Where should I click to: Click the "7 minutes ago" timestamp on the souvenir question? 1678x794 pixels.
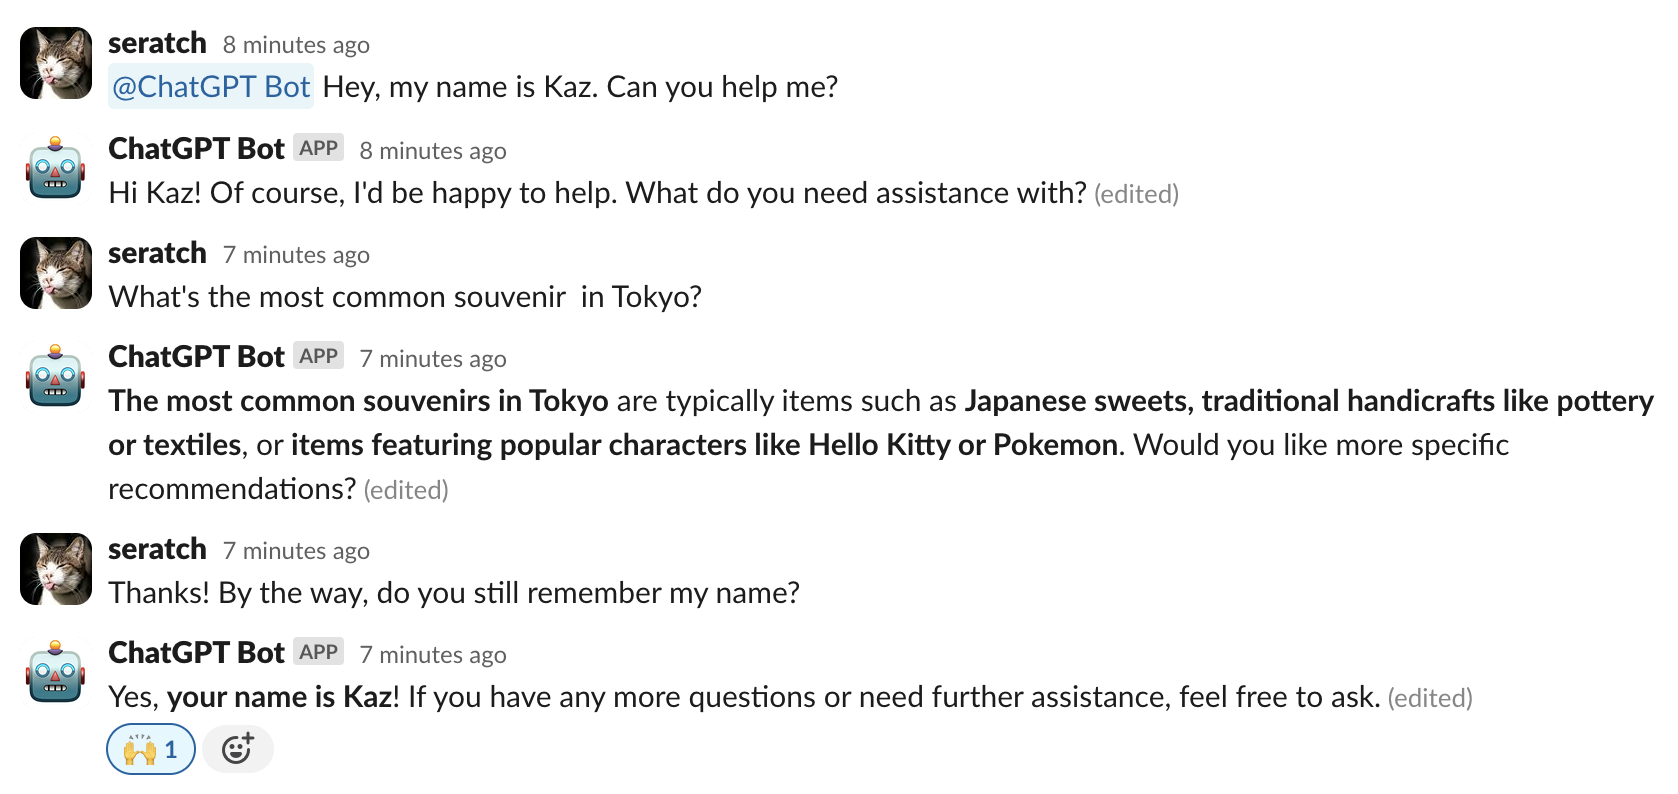(296, 255)
